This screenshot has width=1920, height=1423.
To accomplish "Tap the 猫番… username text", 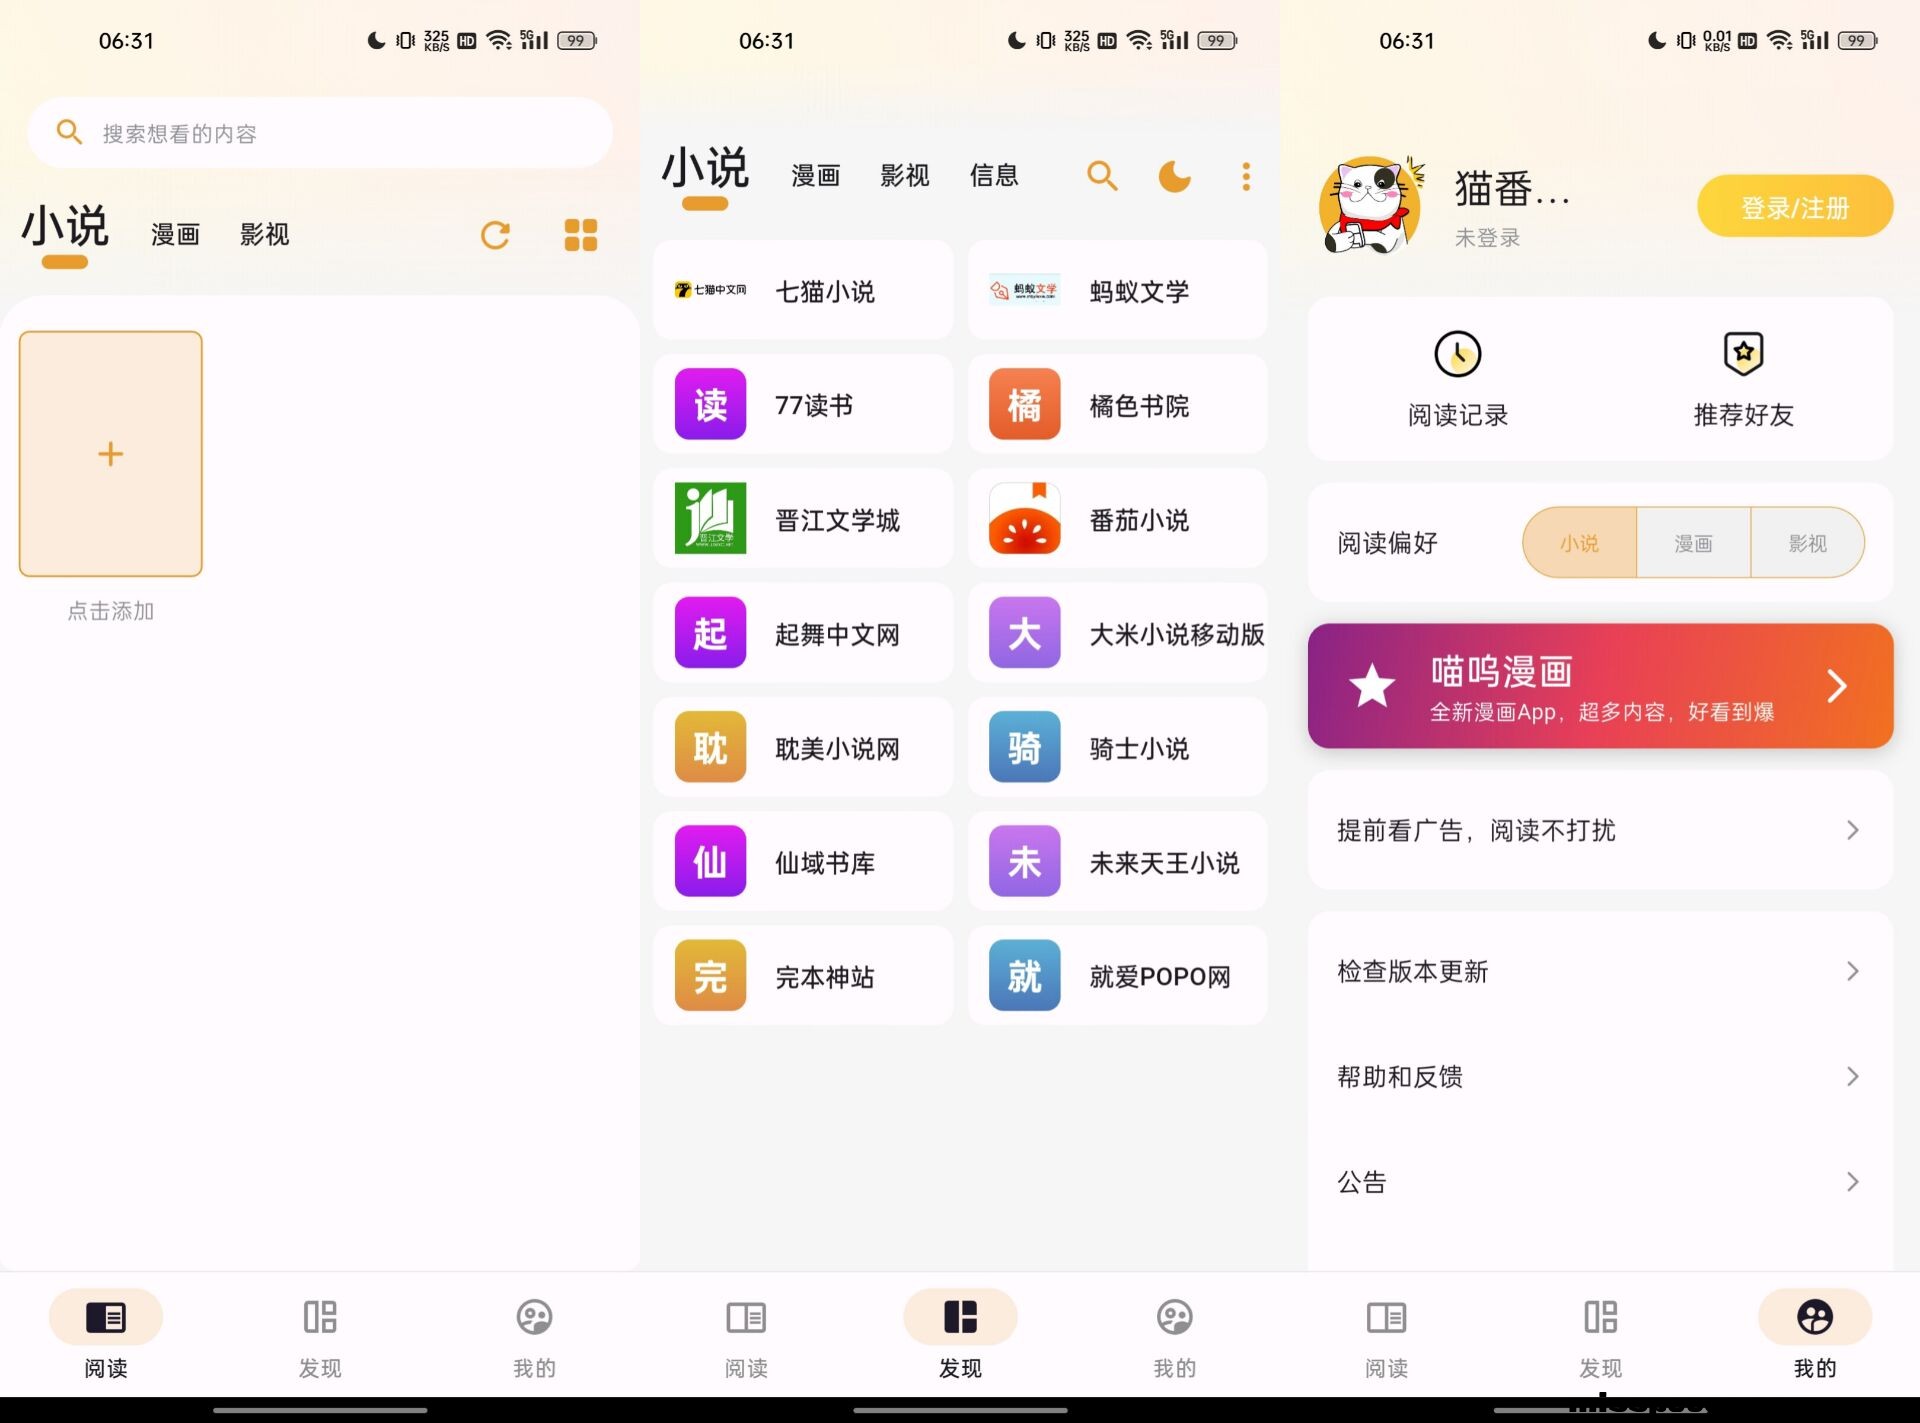I will pyautogui.click(x=1512, y=189).
